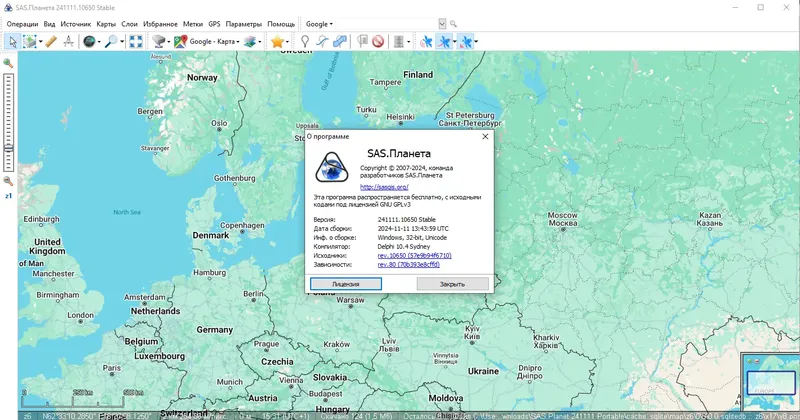The height and width of the screenshot is (420, 800).
Task: Open the Вид menu
Action: tap(49, 24)
